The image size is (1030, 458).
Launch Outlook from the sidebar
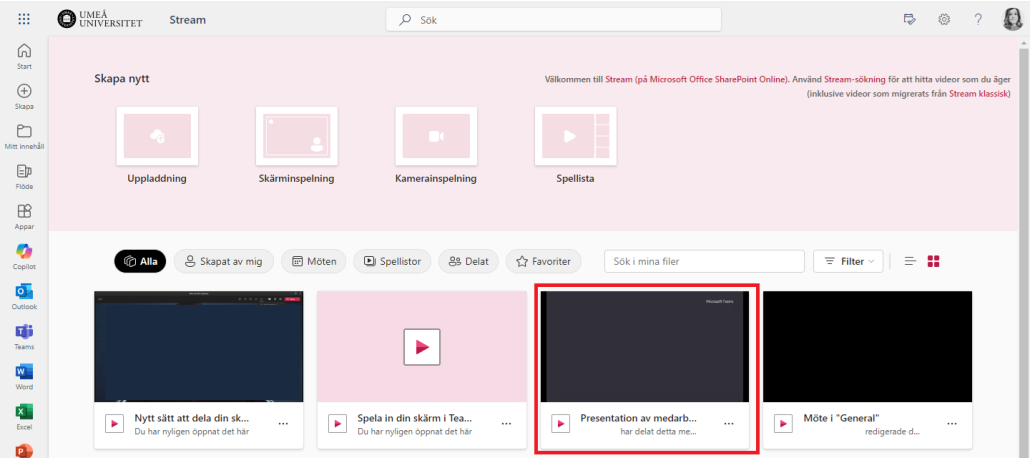point(24,297)
